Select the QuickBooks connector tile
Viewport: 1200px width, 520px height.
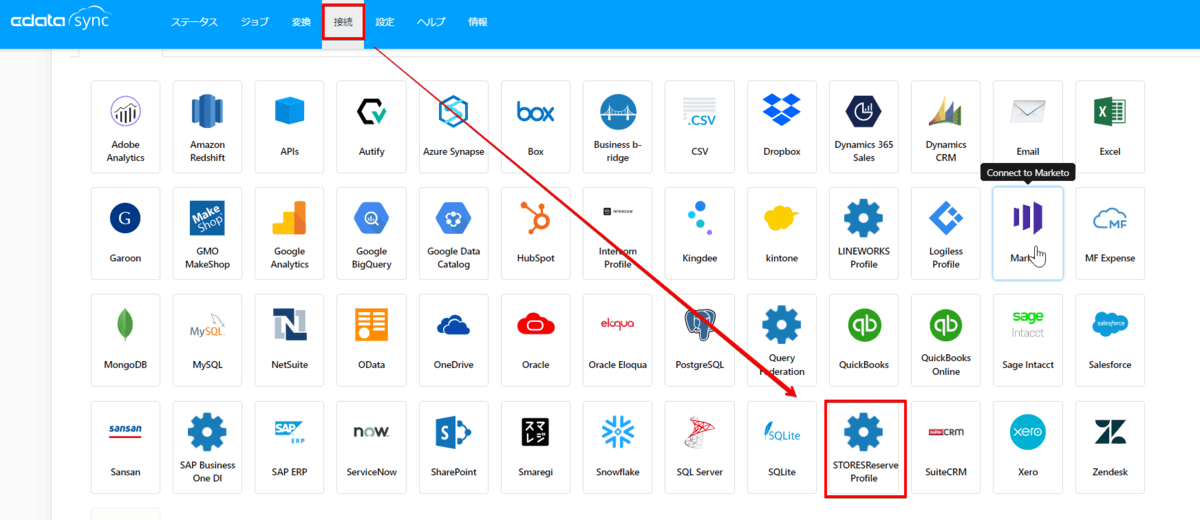[863, 340]
